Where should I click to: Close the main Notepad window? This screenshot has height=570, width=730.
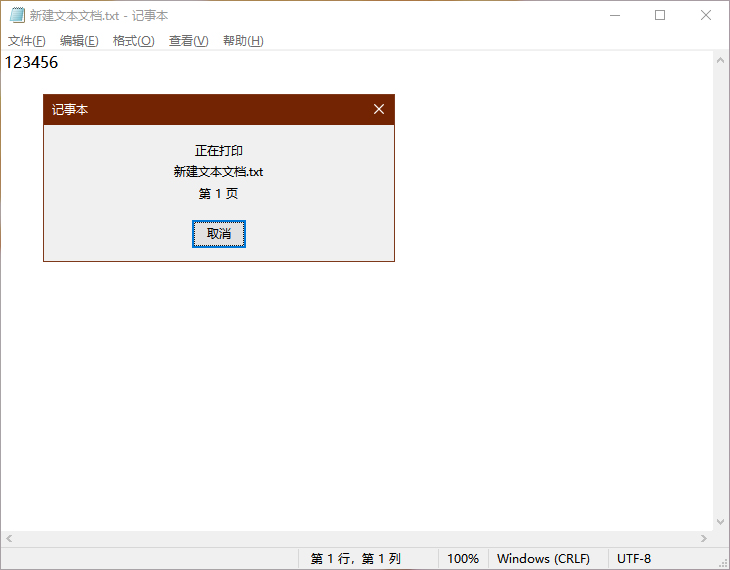pyautogui.click(x=706, y=15)
